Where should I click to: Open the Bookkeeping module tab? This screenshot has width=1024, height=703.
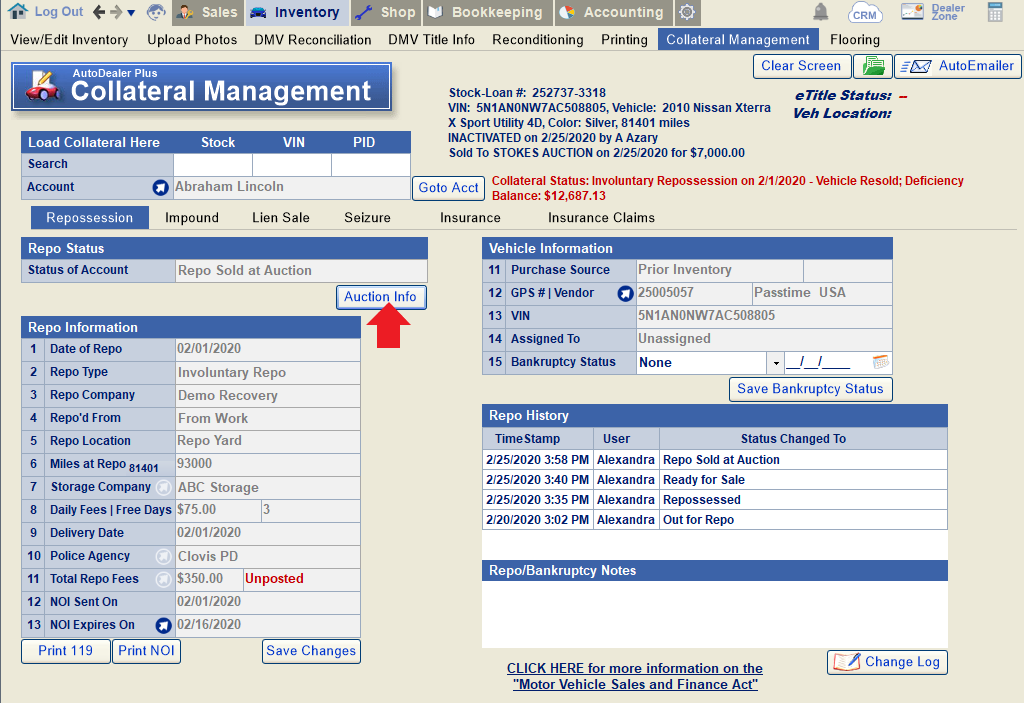(x=486, y=13)
